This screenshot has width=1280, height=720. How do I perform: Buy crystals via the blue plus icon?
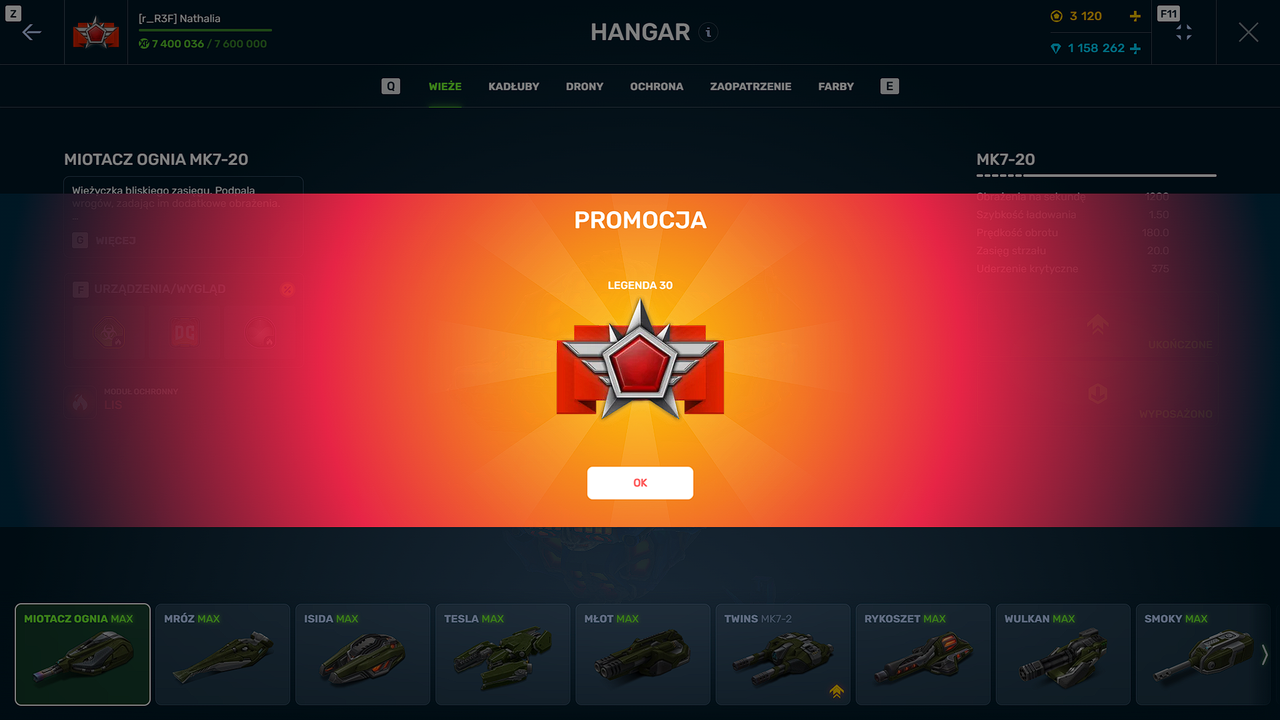pyautogui.click(x=1134, y=48)
